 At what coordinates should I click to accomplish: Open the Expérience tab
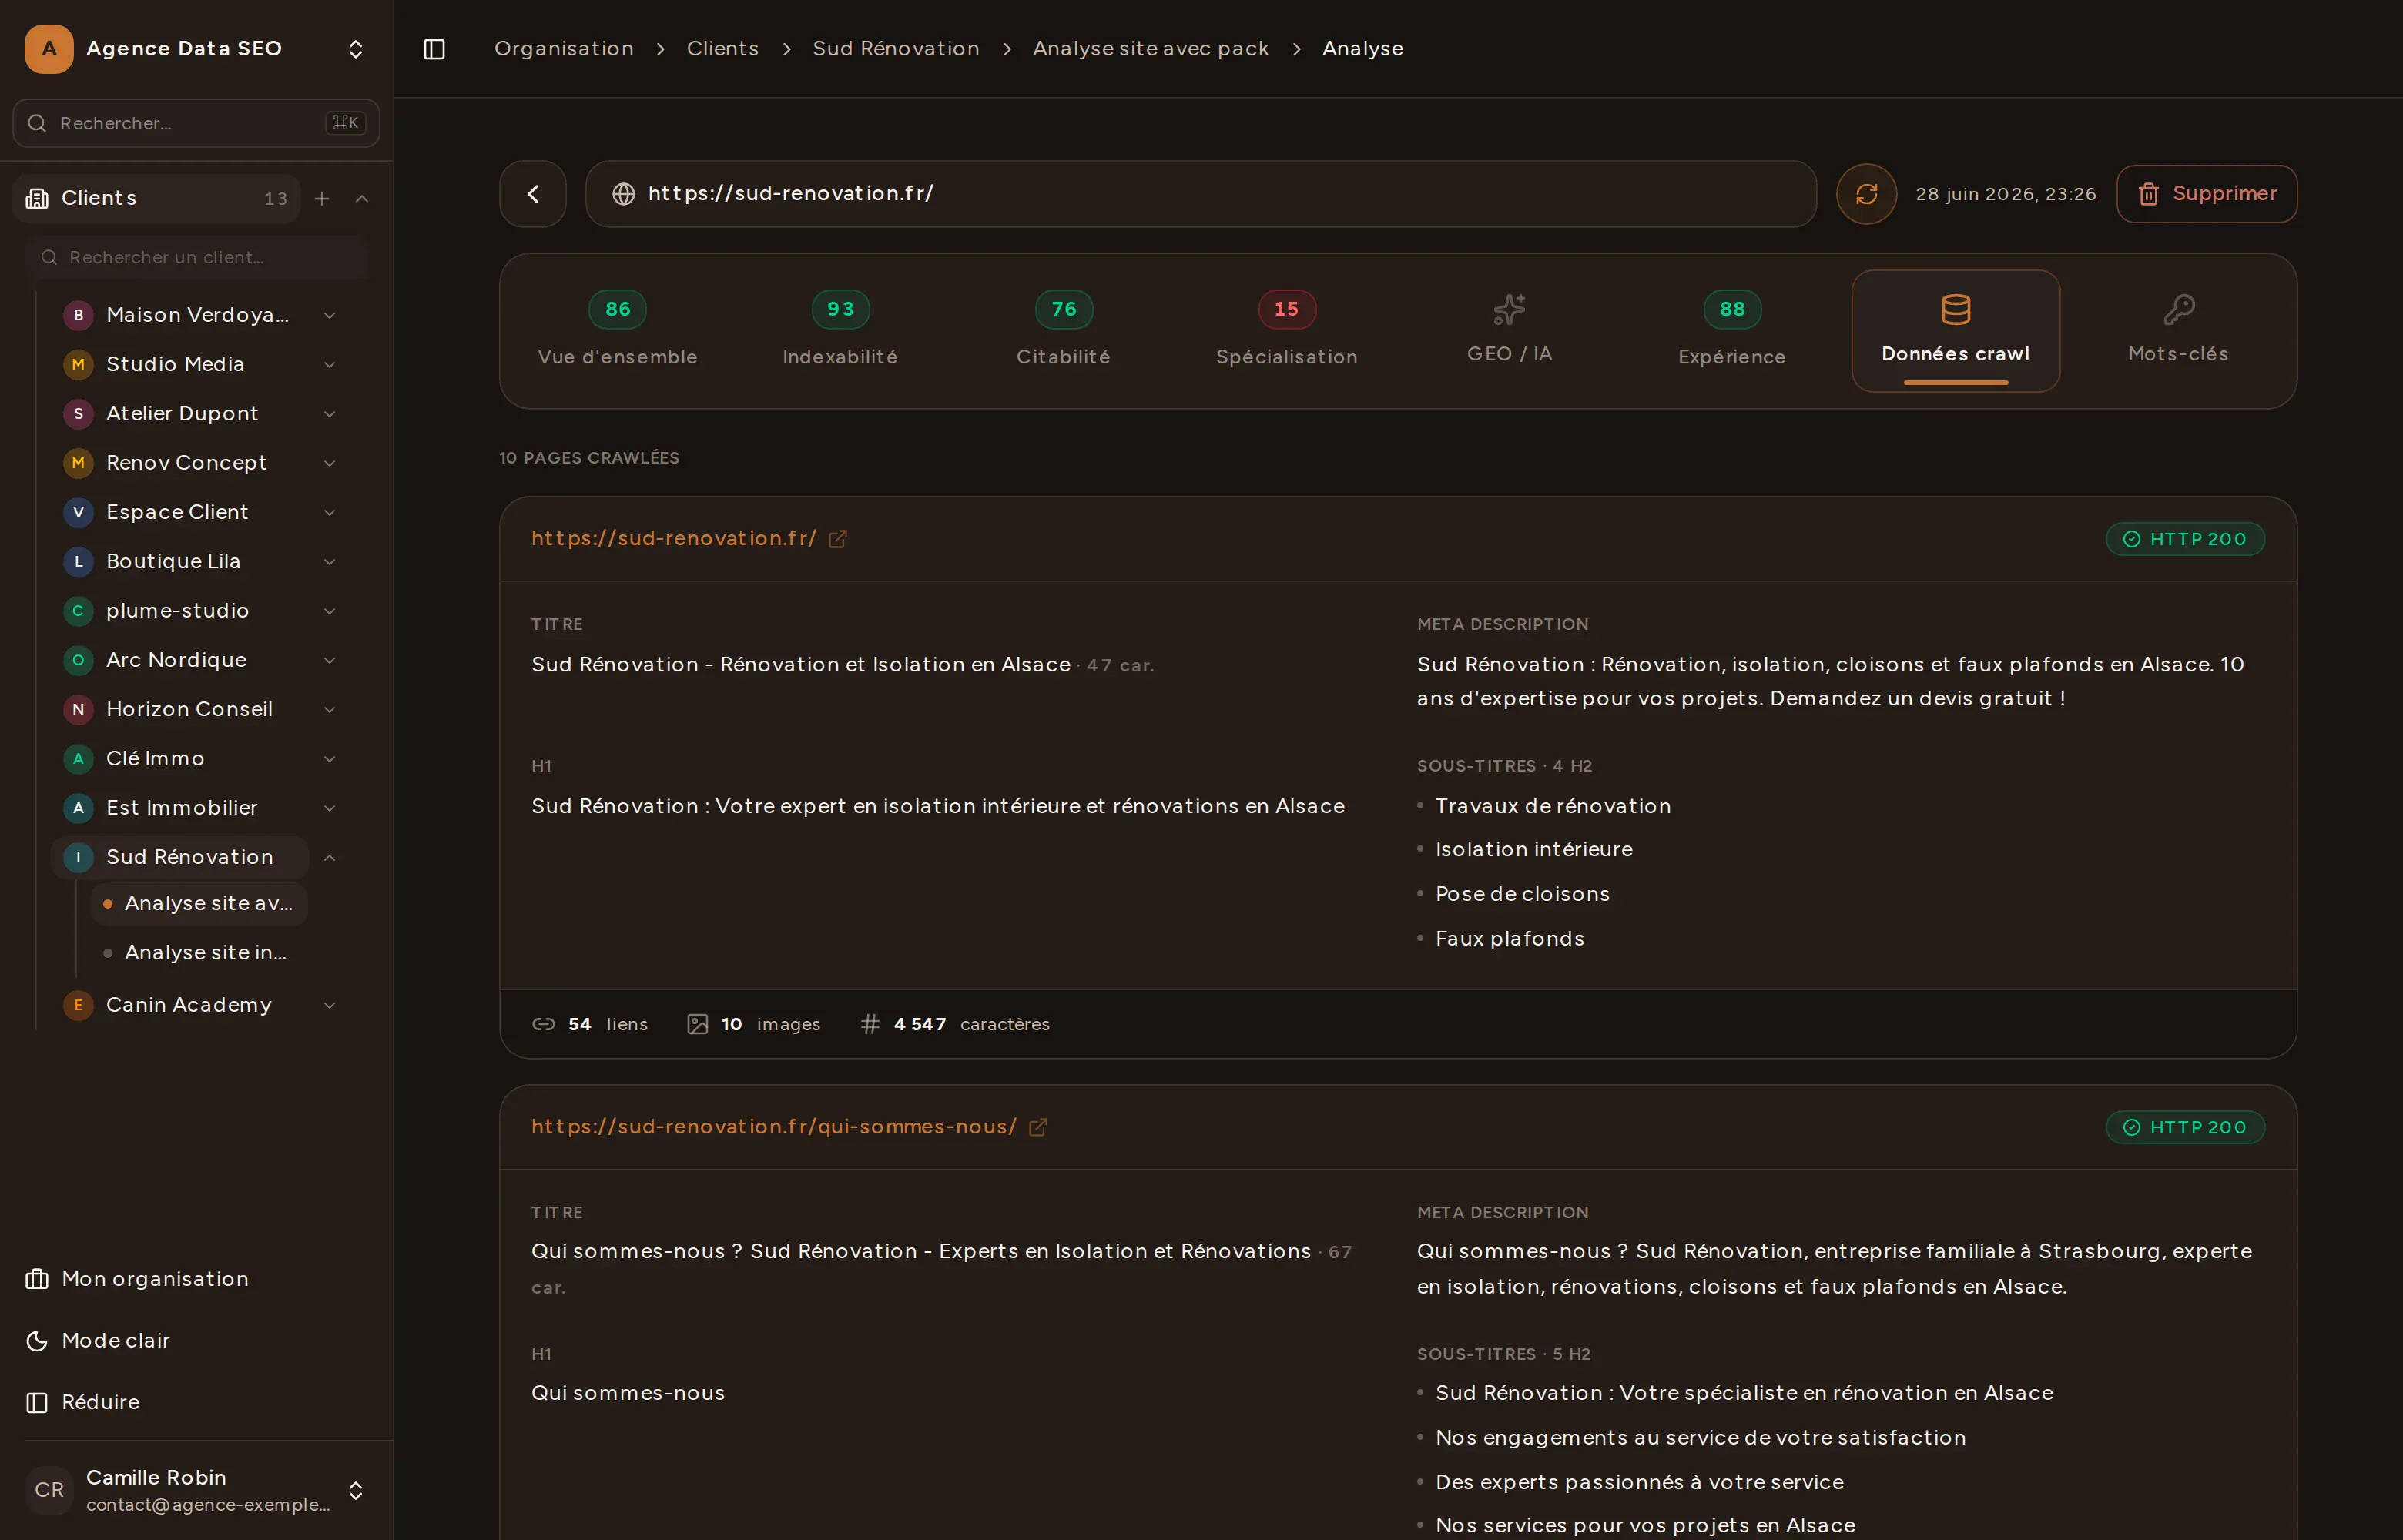(x=1732, y=330)
